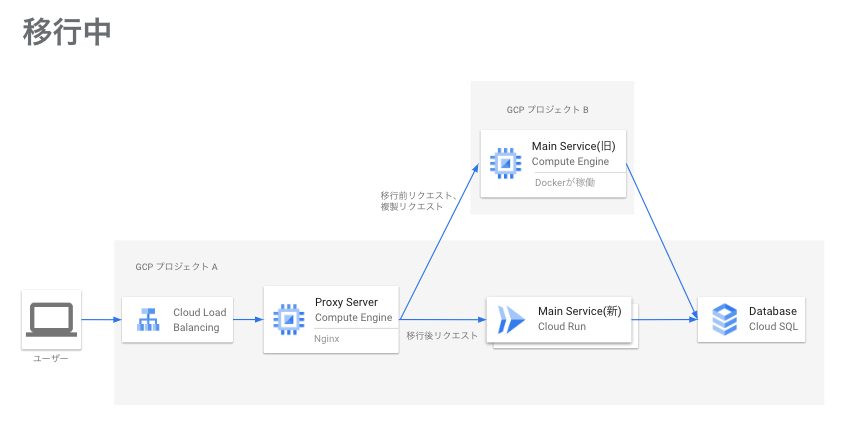Click the Nginx note in Proxy Server card

(x=328, y=338)
